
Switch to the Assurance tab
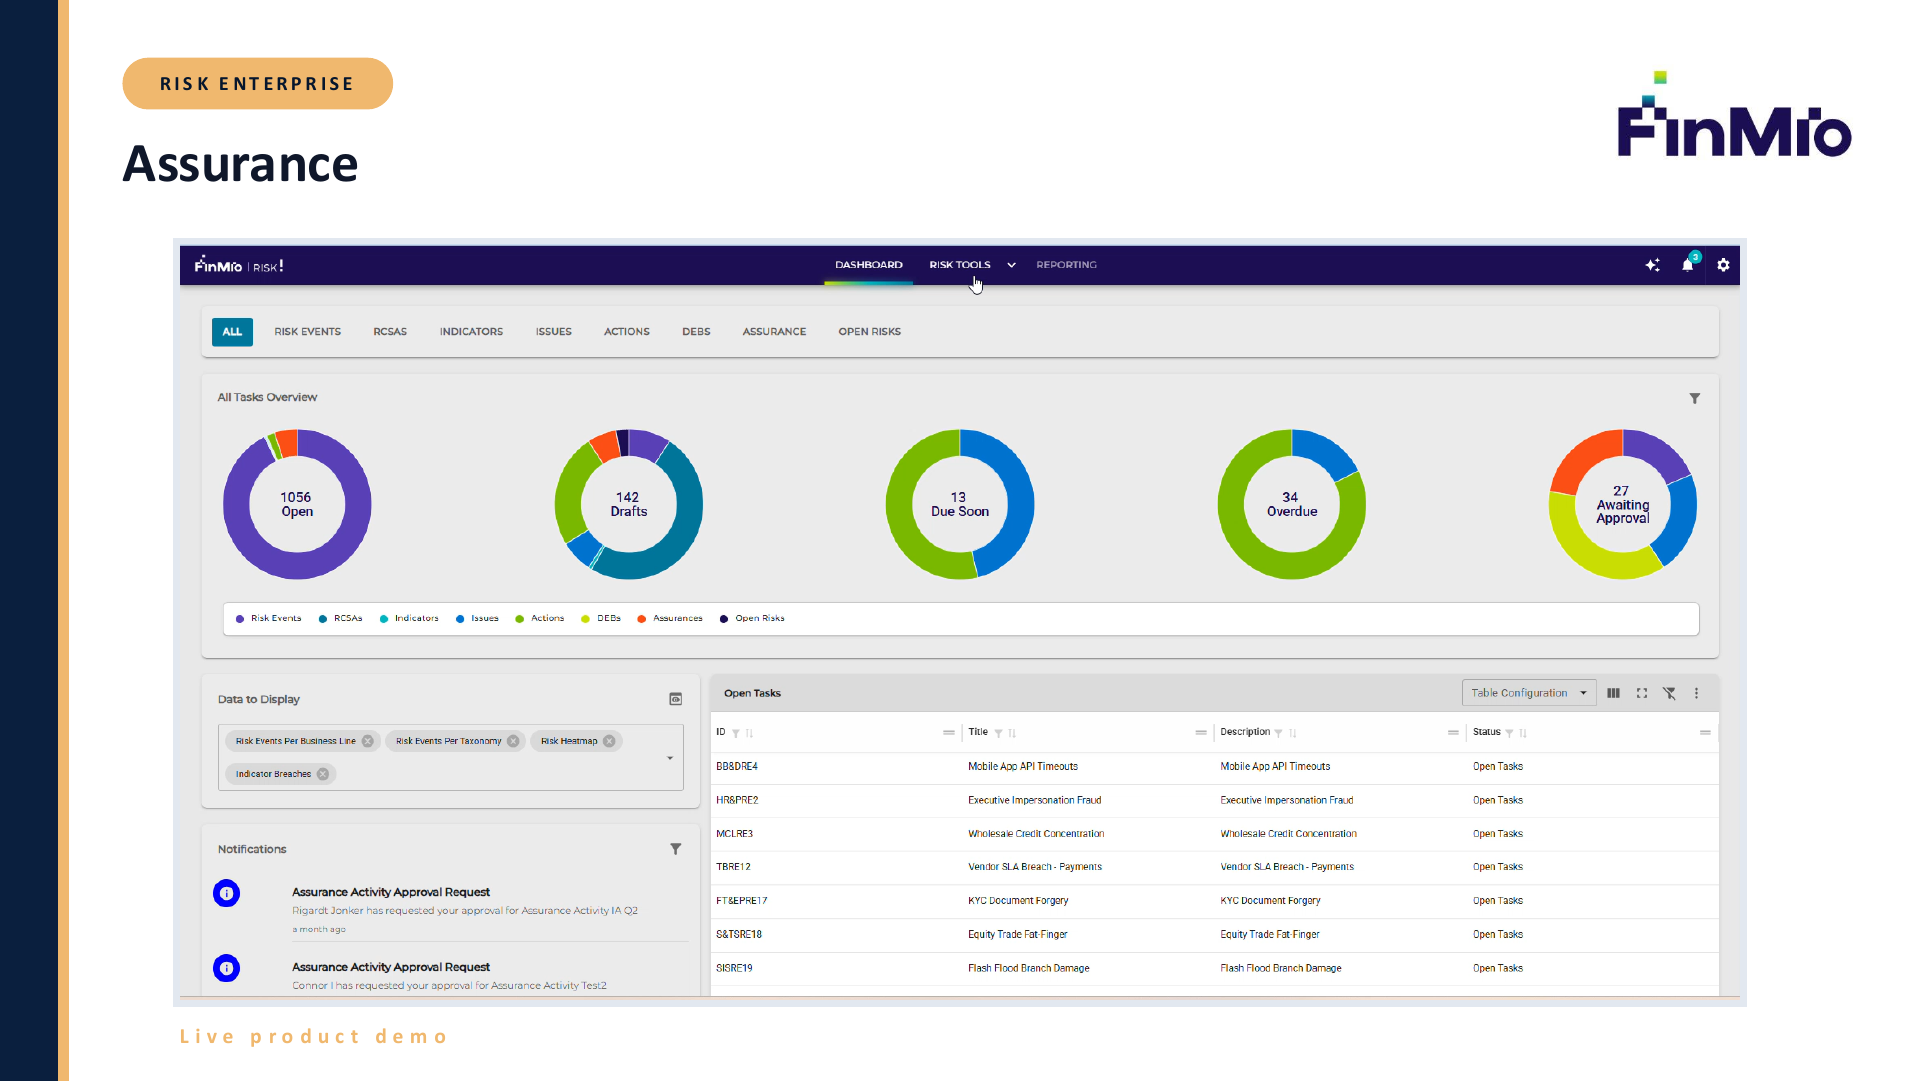point(774,332)
